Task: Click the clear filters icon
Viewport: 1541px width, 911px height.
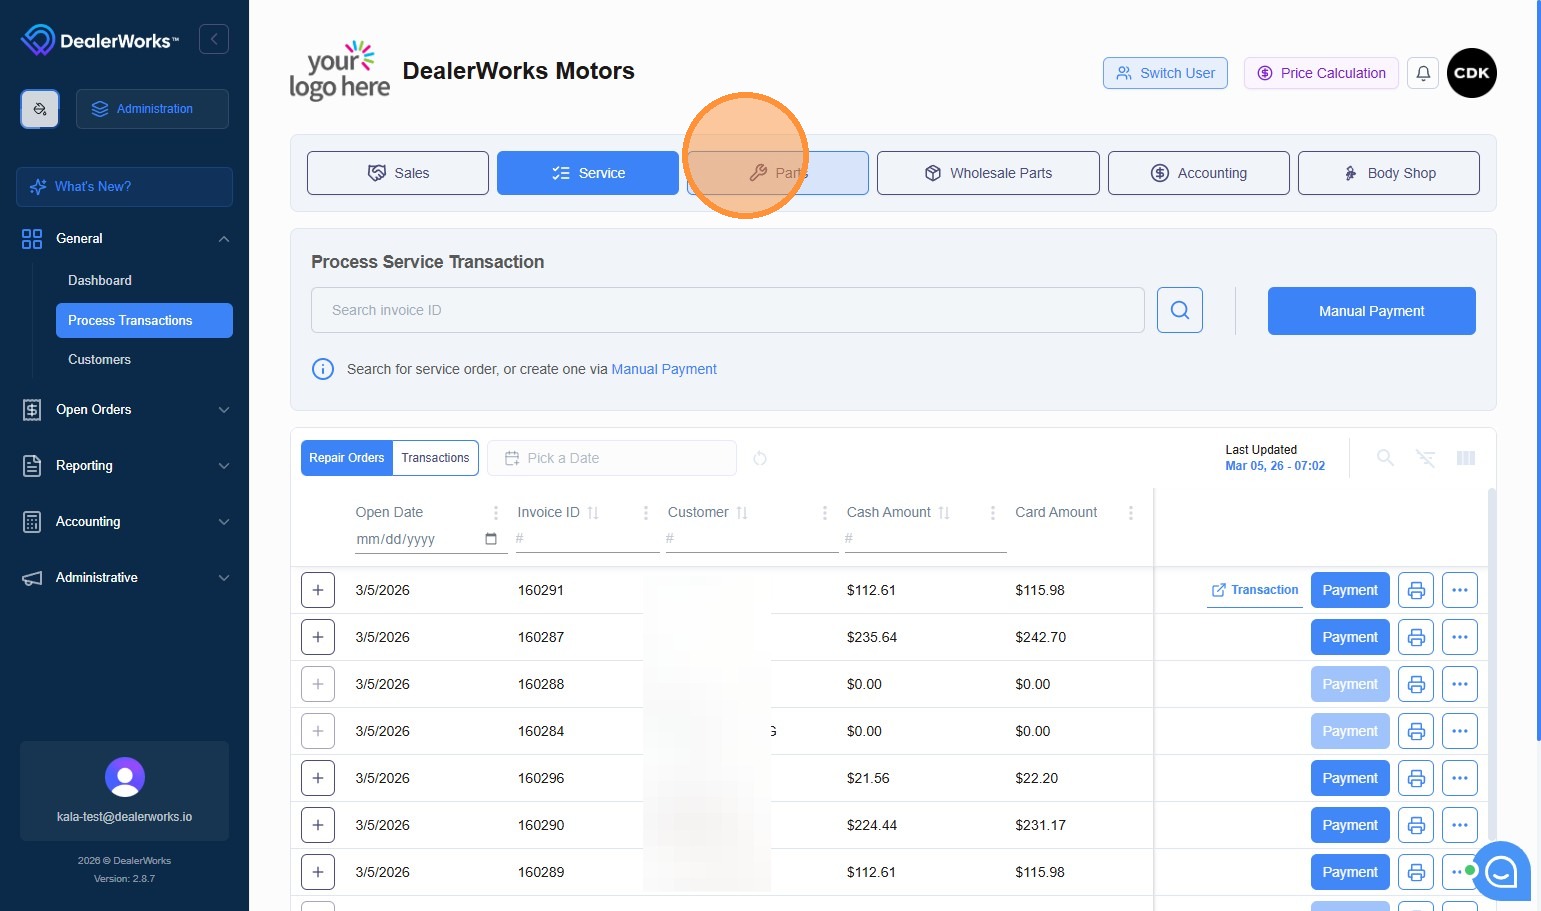Action: pos(1426,458)
